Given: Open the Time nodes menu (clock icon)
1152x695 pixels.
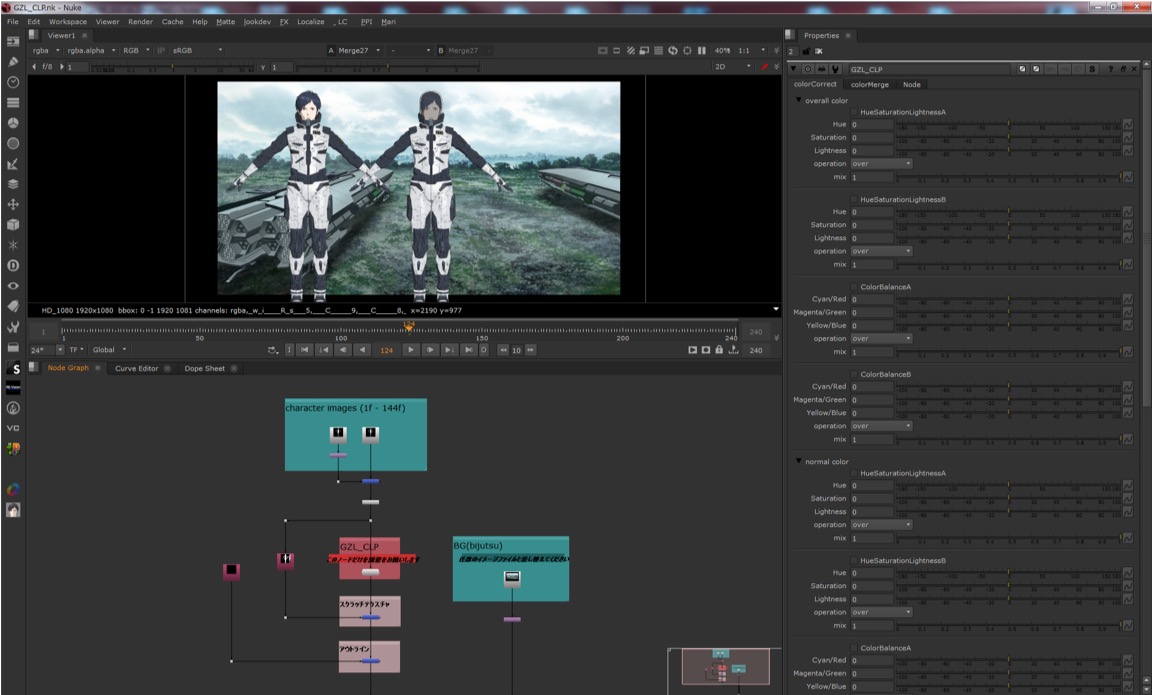Looking at the screenshot, I should (12, 82).
